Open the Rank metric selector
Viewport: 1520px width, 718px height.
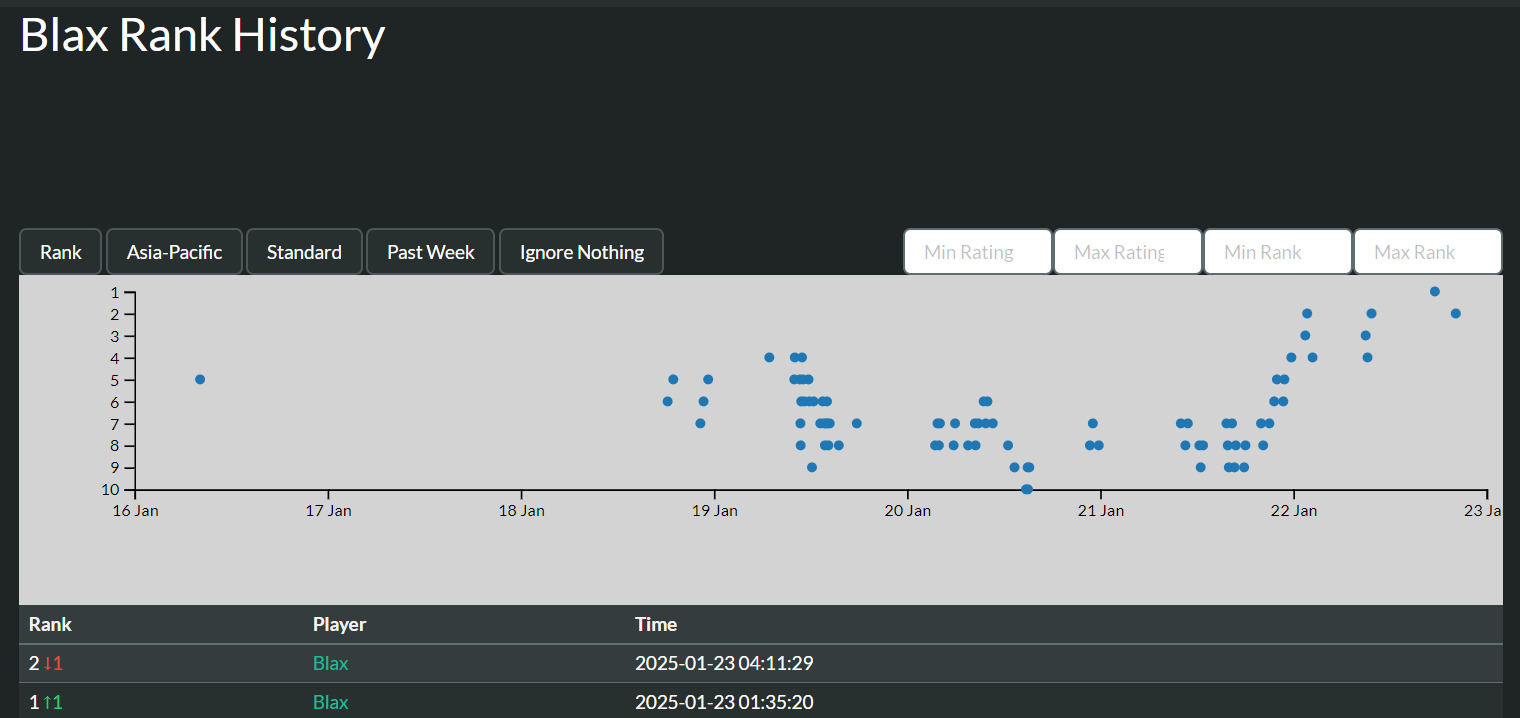(60, 252)
